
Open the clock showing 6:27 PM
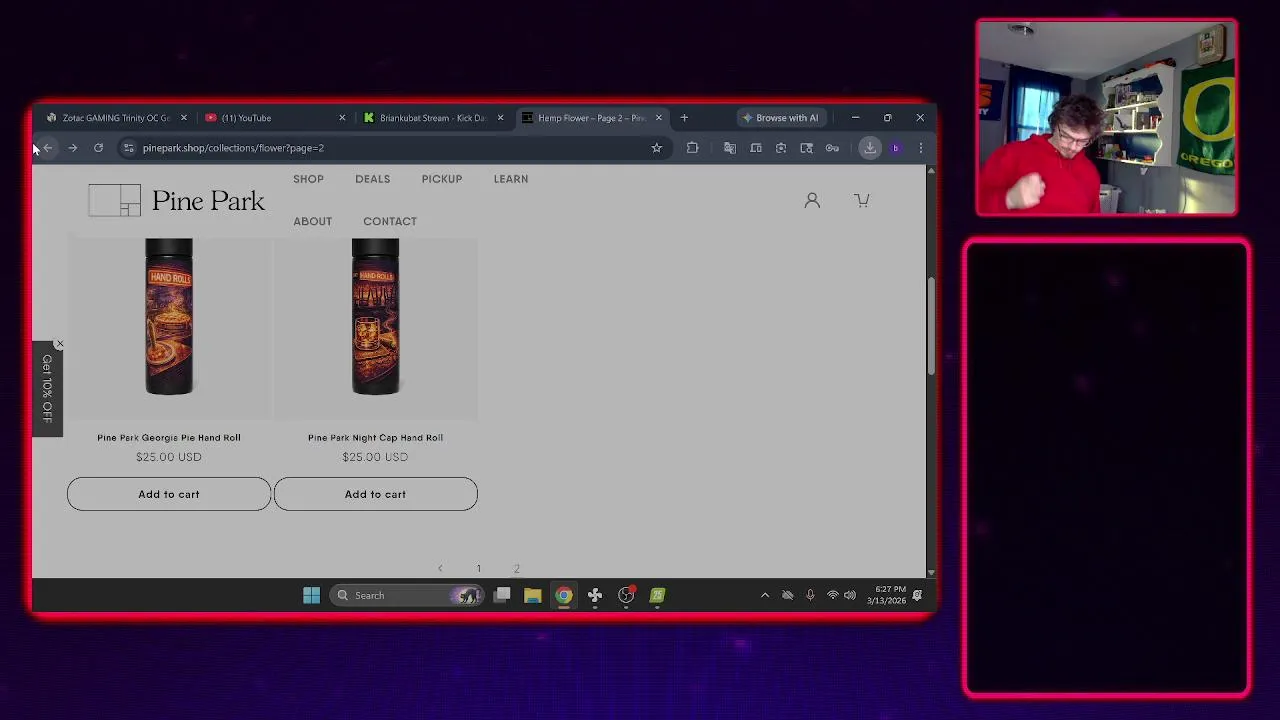click(886, 595)
